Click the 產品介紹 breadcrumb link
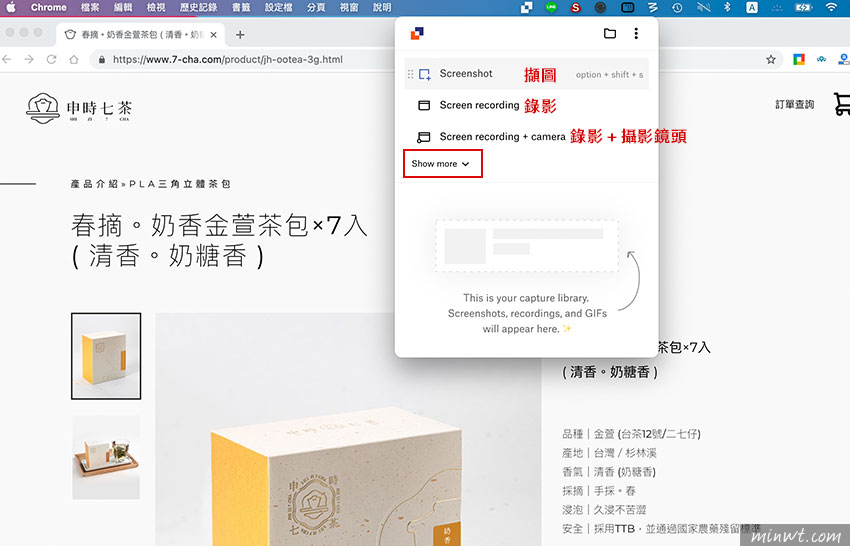This screenshot has height=546, width=850. tap(94, 184)
